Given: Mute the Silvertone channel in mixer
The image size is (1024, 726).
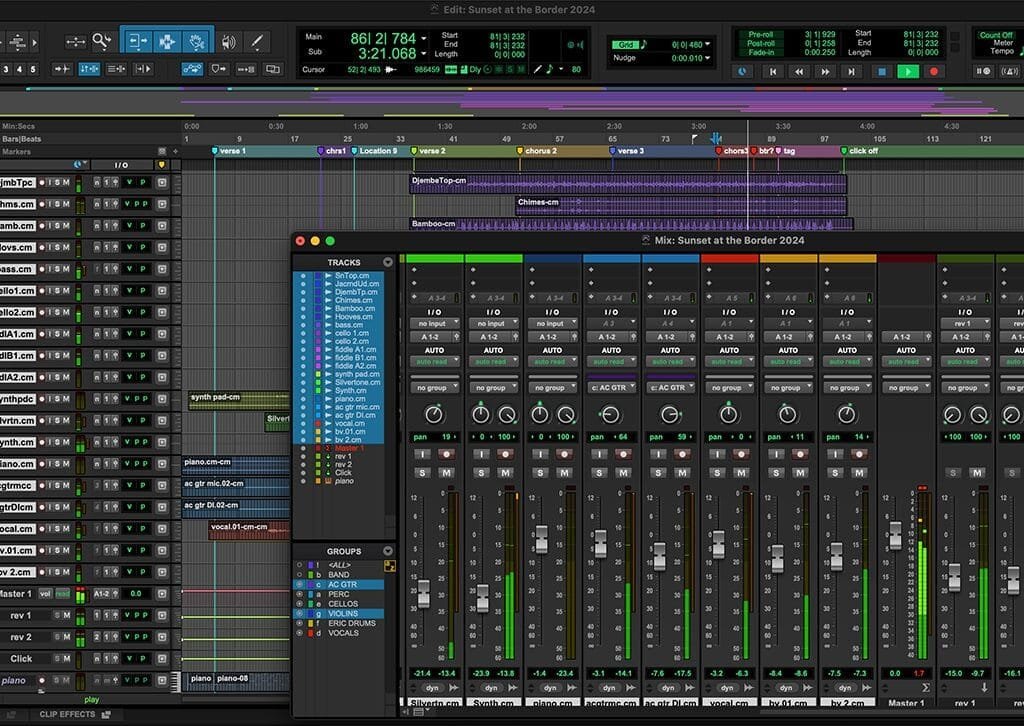Looking at the screenshot, I should pos(446,472).
